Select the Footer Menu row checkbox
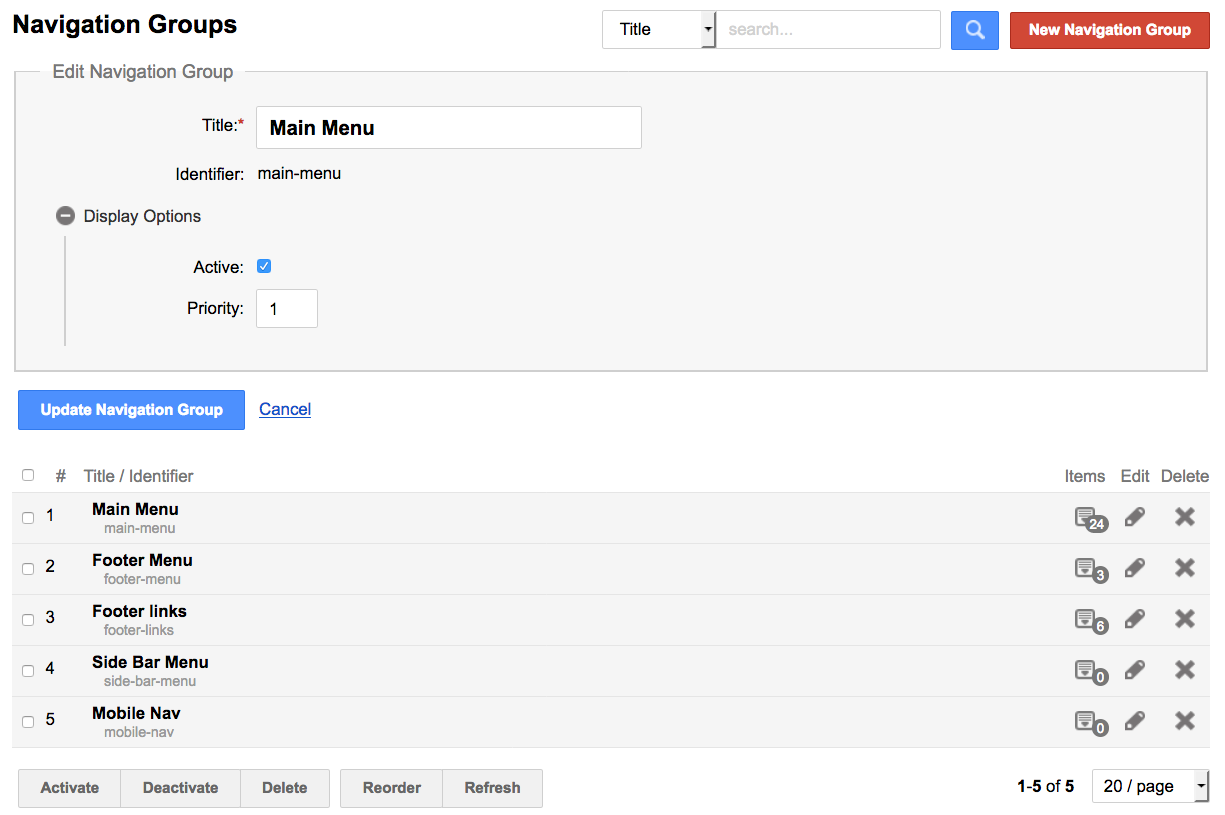The width and height of the screenshot is (1225, 815). (28, 568)
